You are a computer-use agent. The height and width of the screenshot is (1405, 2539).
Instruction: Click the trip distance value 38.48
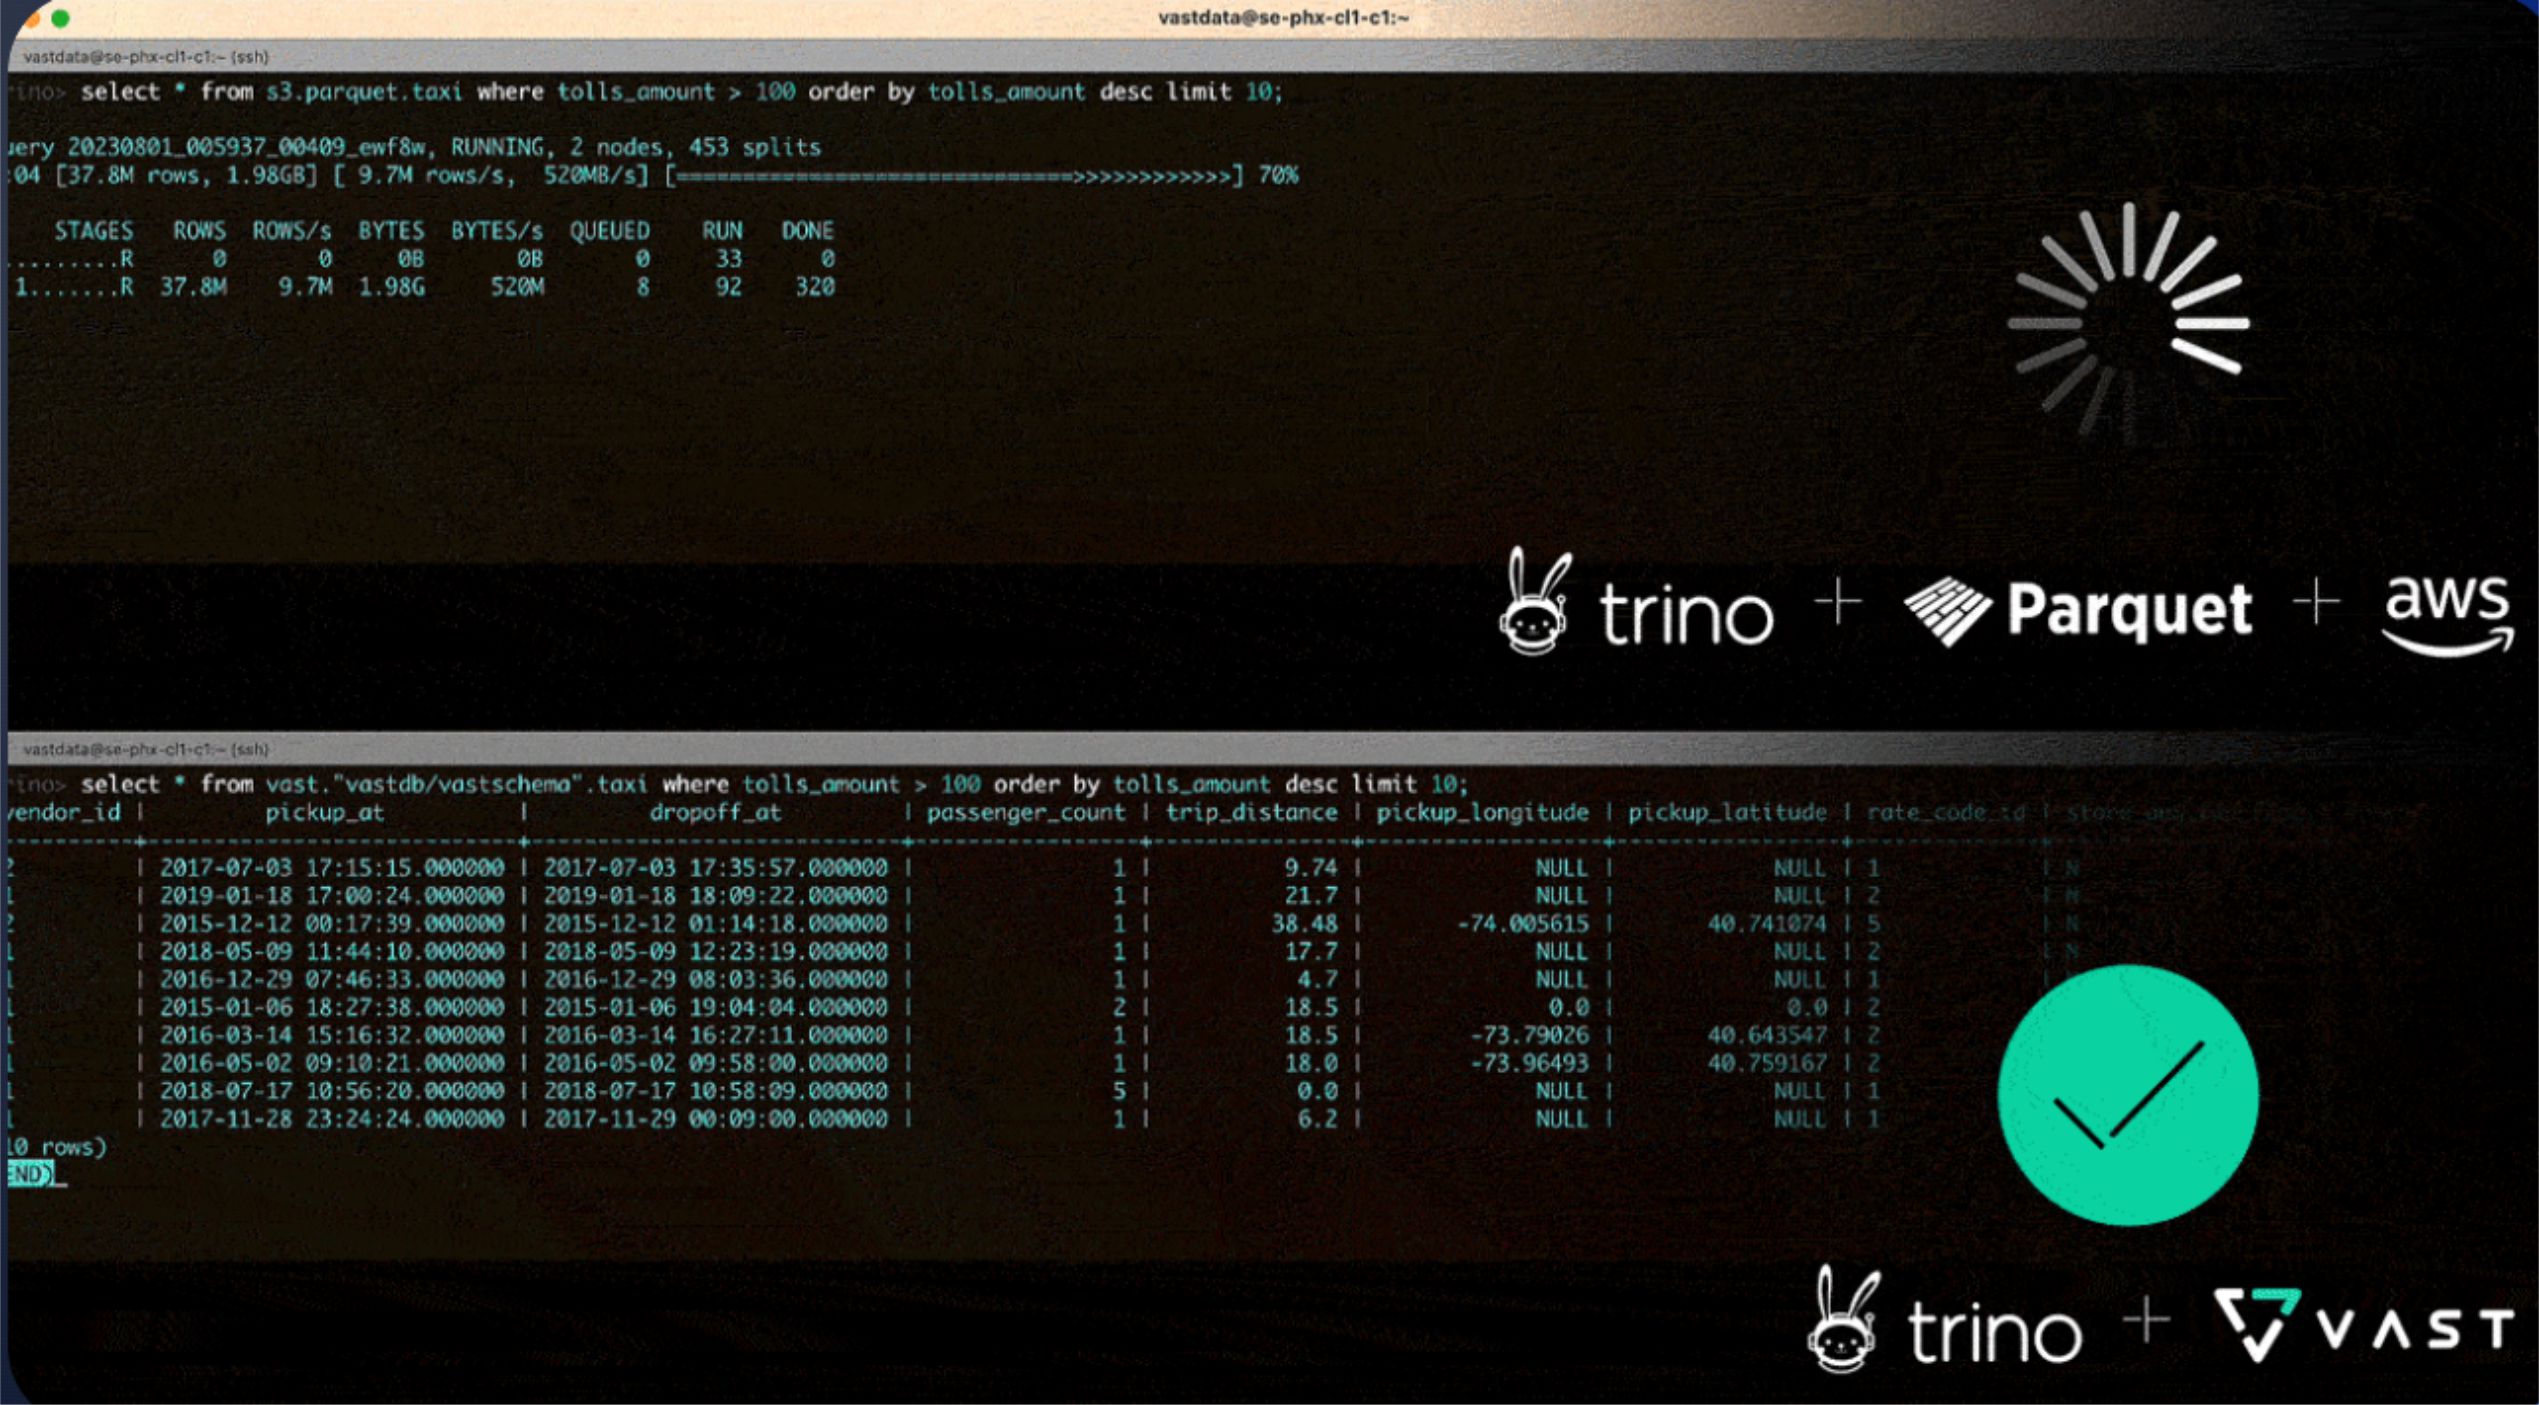pyautogui.click(x=1304, y=924)
